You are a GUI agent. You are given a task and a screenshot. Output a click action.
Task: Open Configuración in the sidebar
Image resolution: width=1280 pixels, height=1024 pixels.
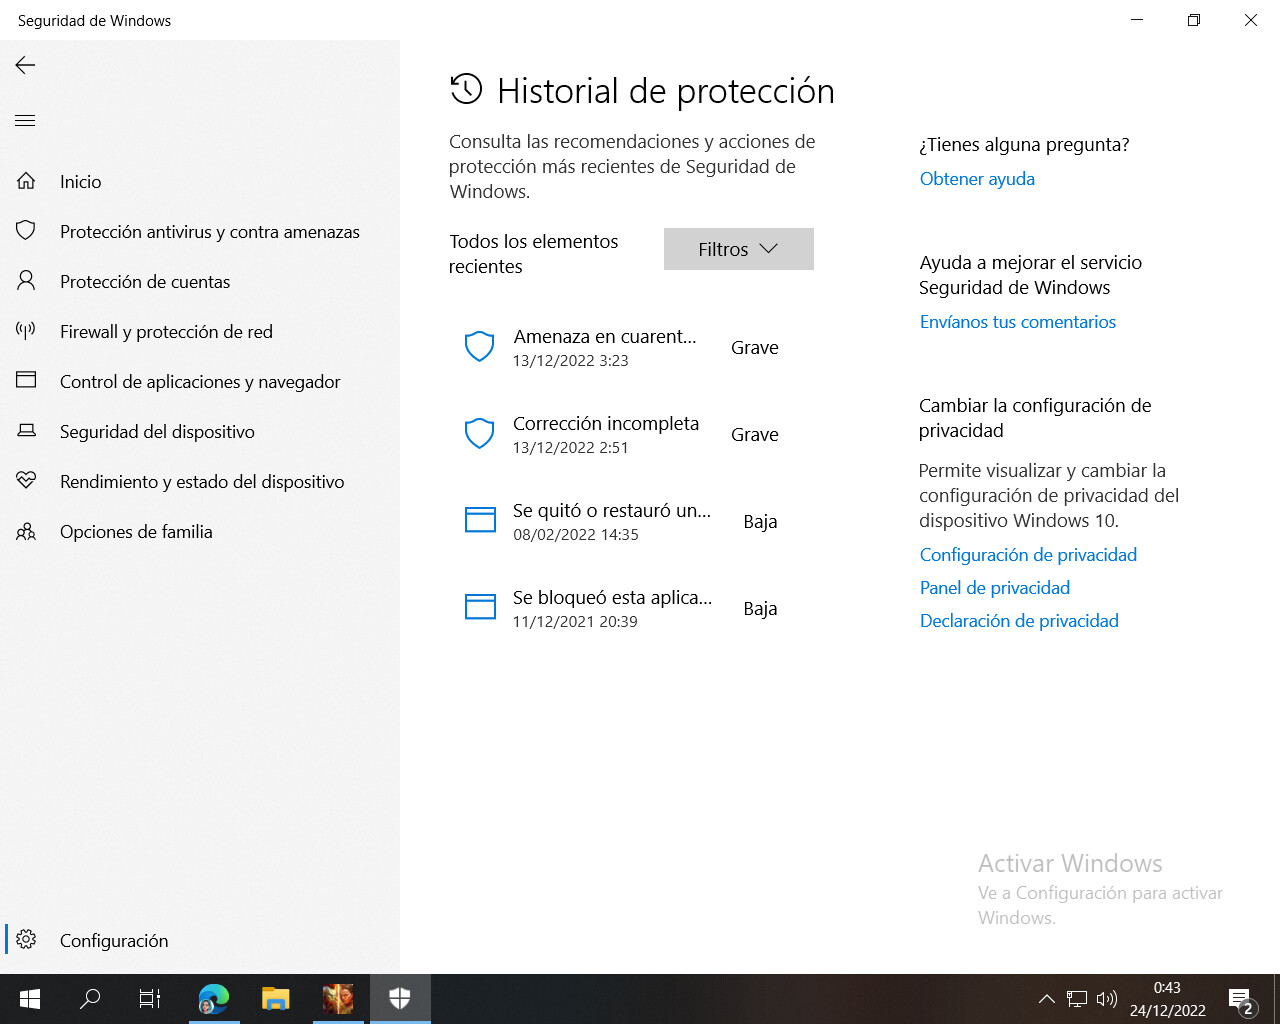200,940
